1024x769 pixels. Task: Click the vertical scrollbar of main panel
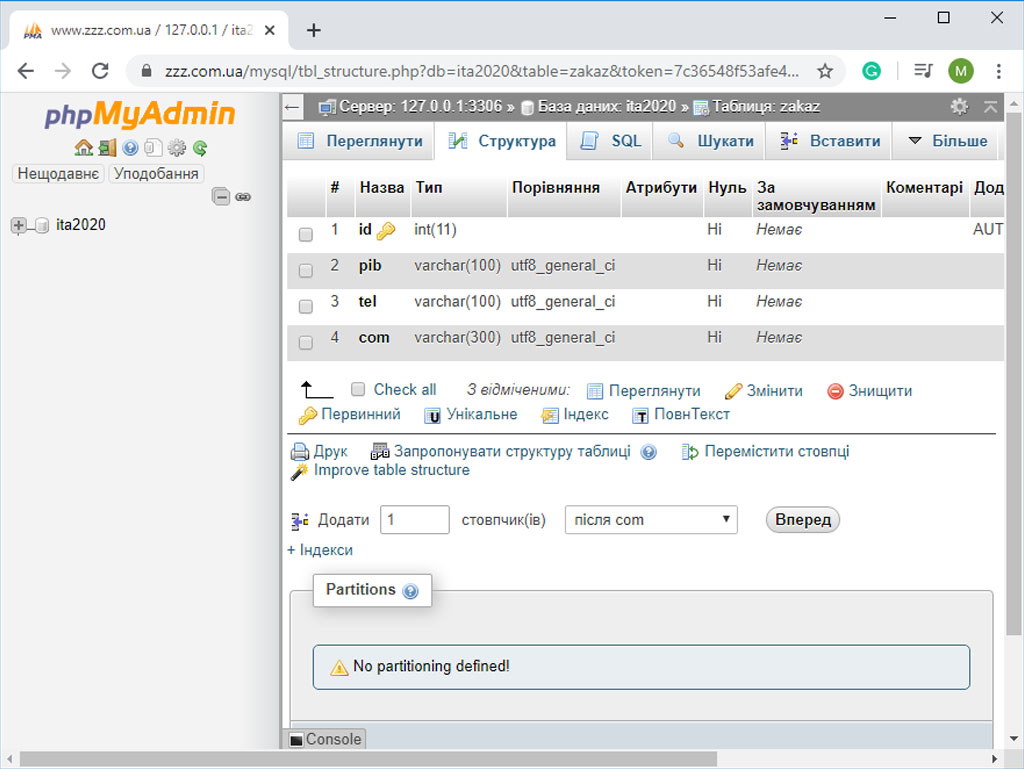pyautogui.click(x=1014, y=374)
